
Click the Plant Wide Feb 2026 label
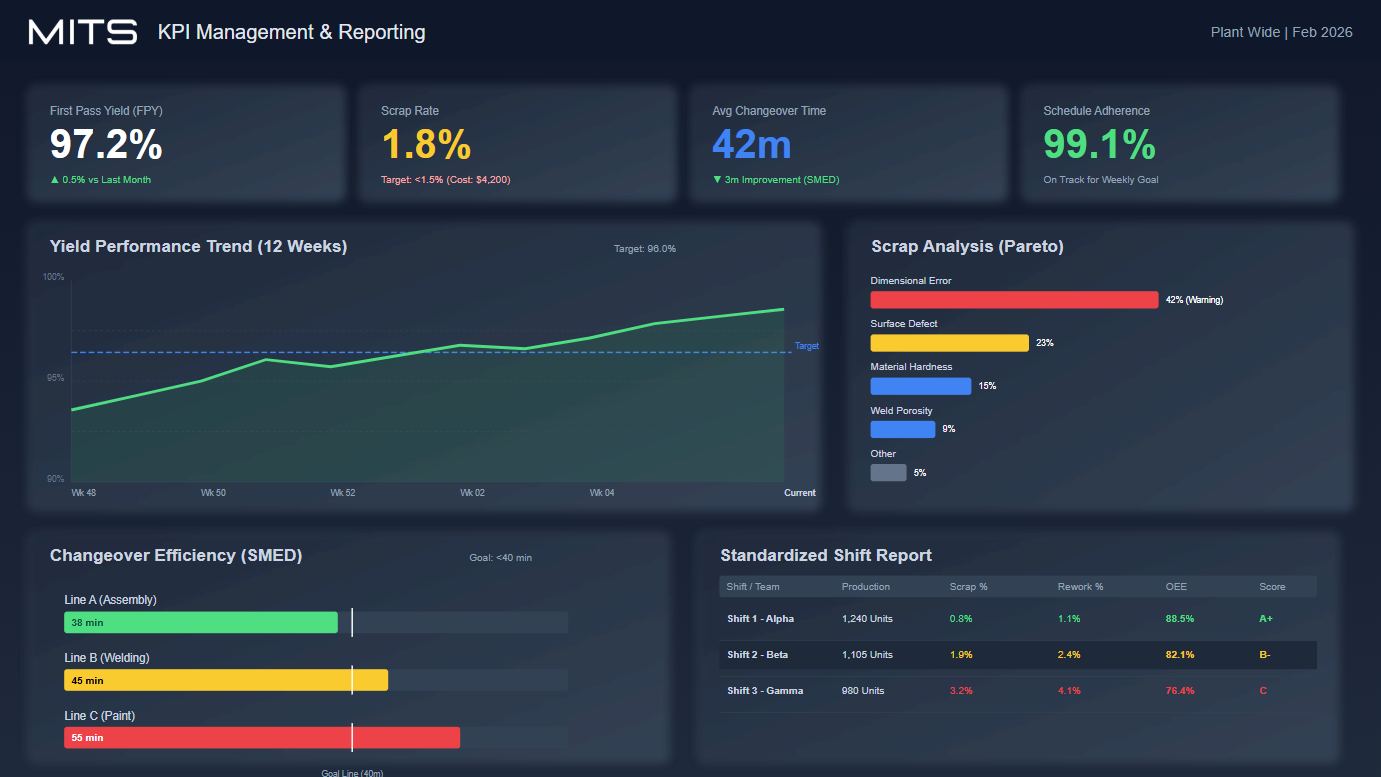coord(1281,32)
